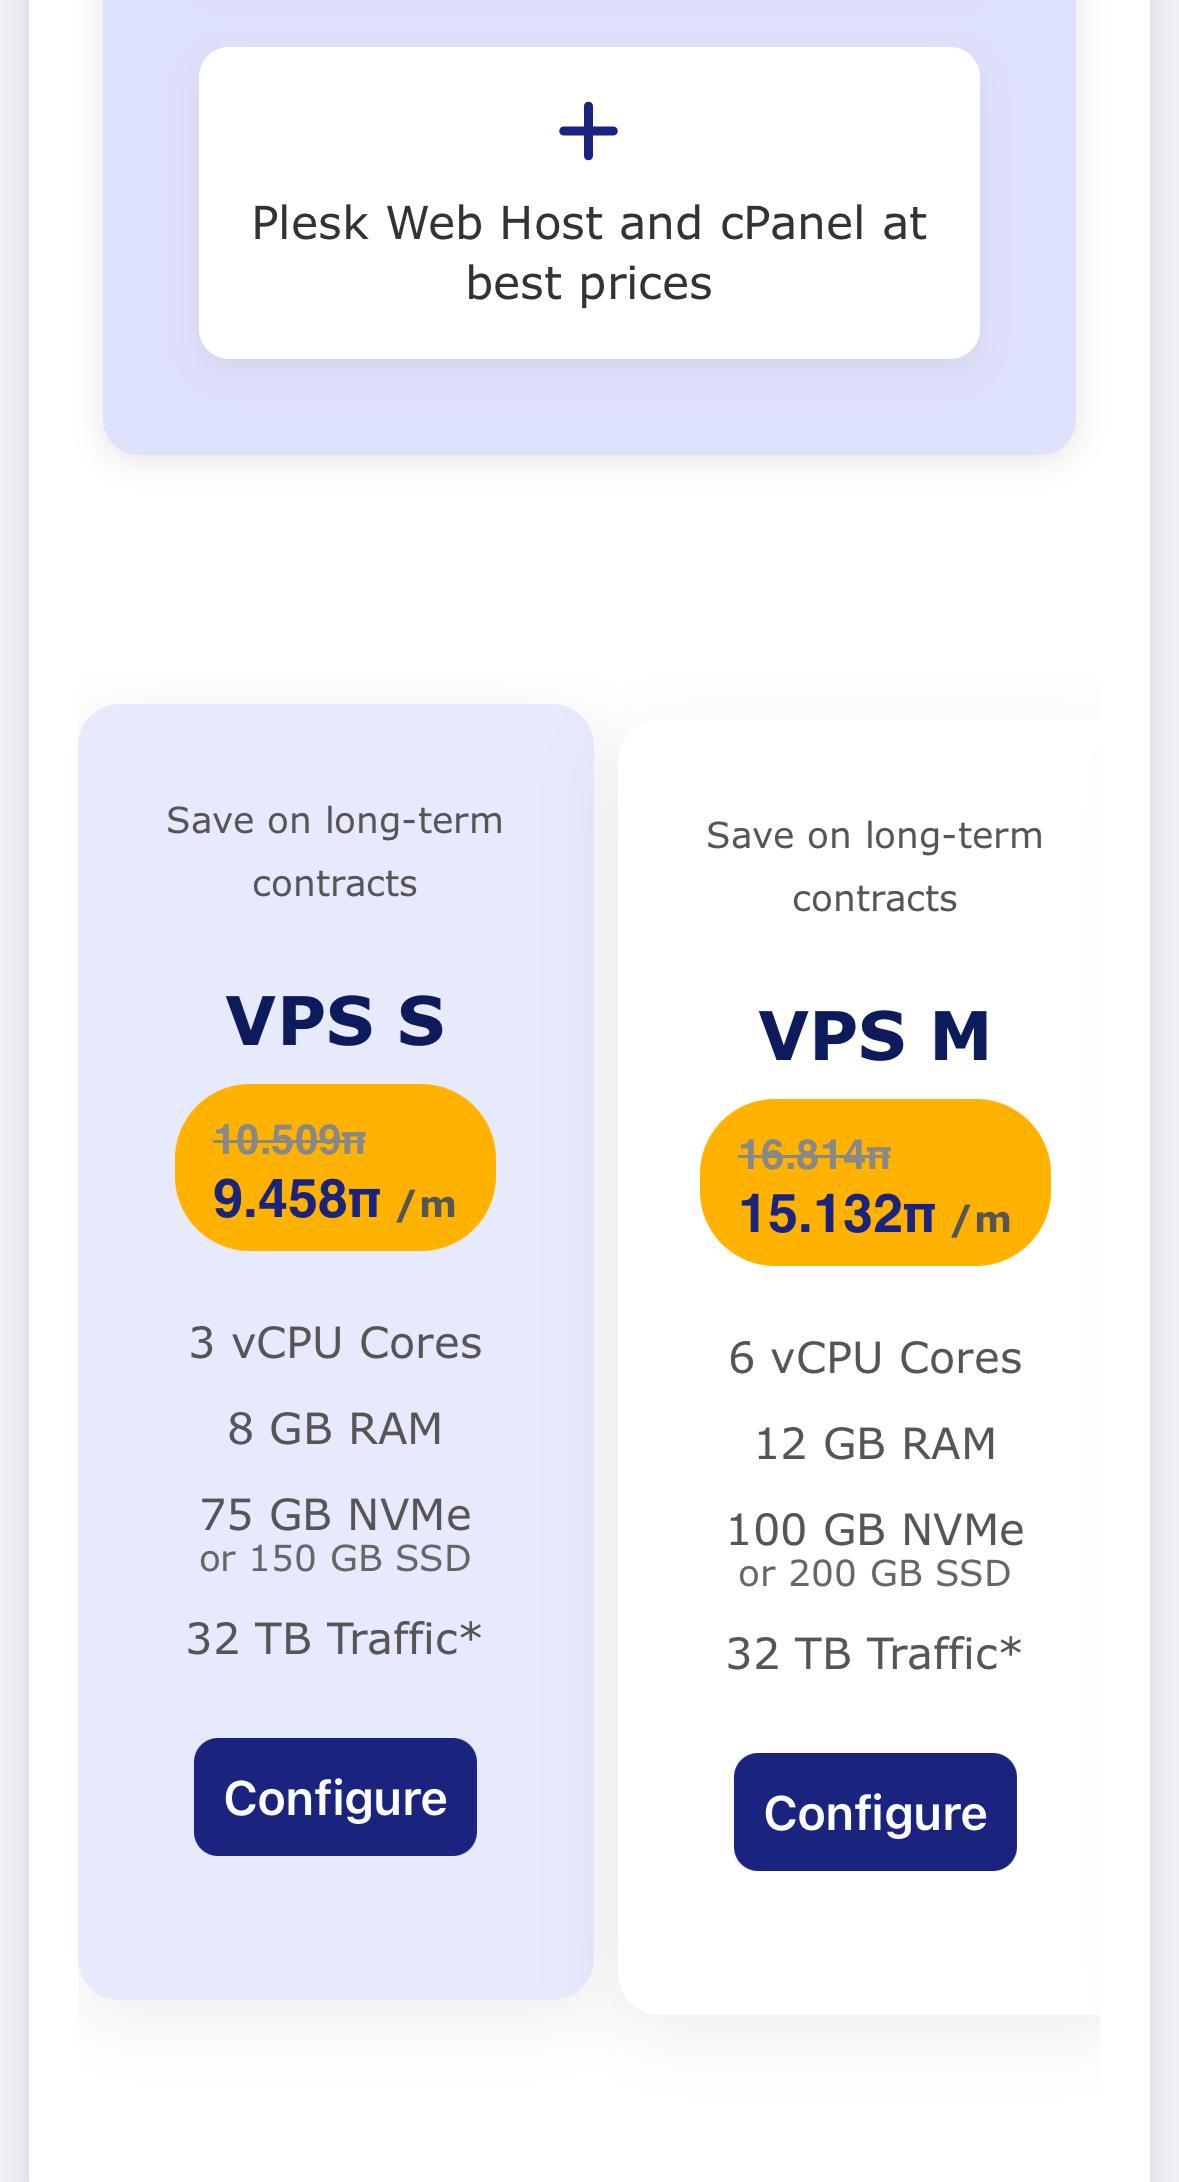
Task: Tap the crossed-out 16.814 original price
Action: click(x=815, y=1154)
